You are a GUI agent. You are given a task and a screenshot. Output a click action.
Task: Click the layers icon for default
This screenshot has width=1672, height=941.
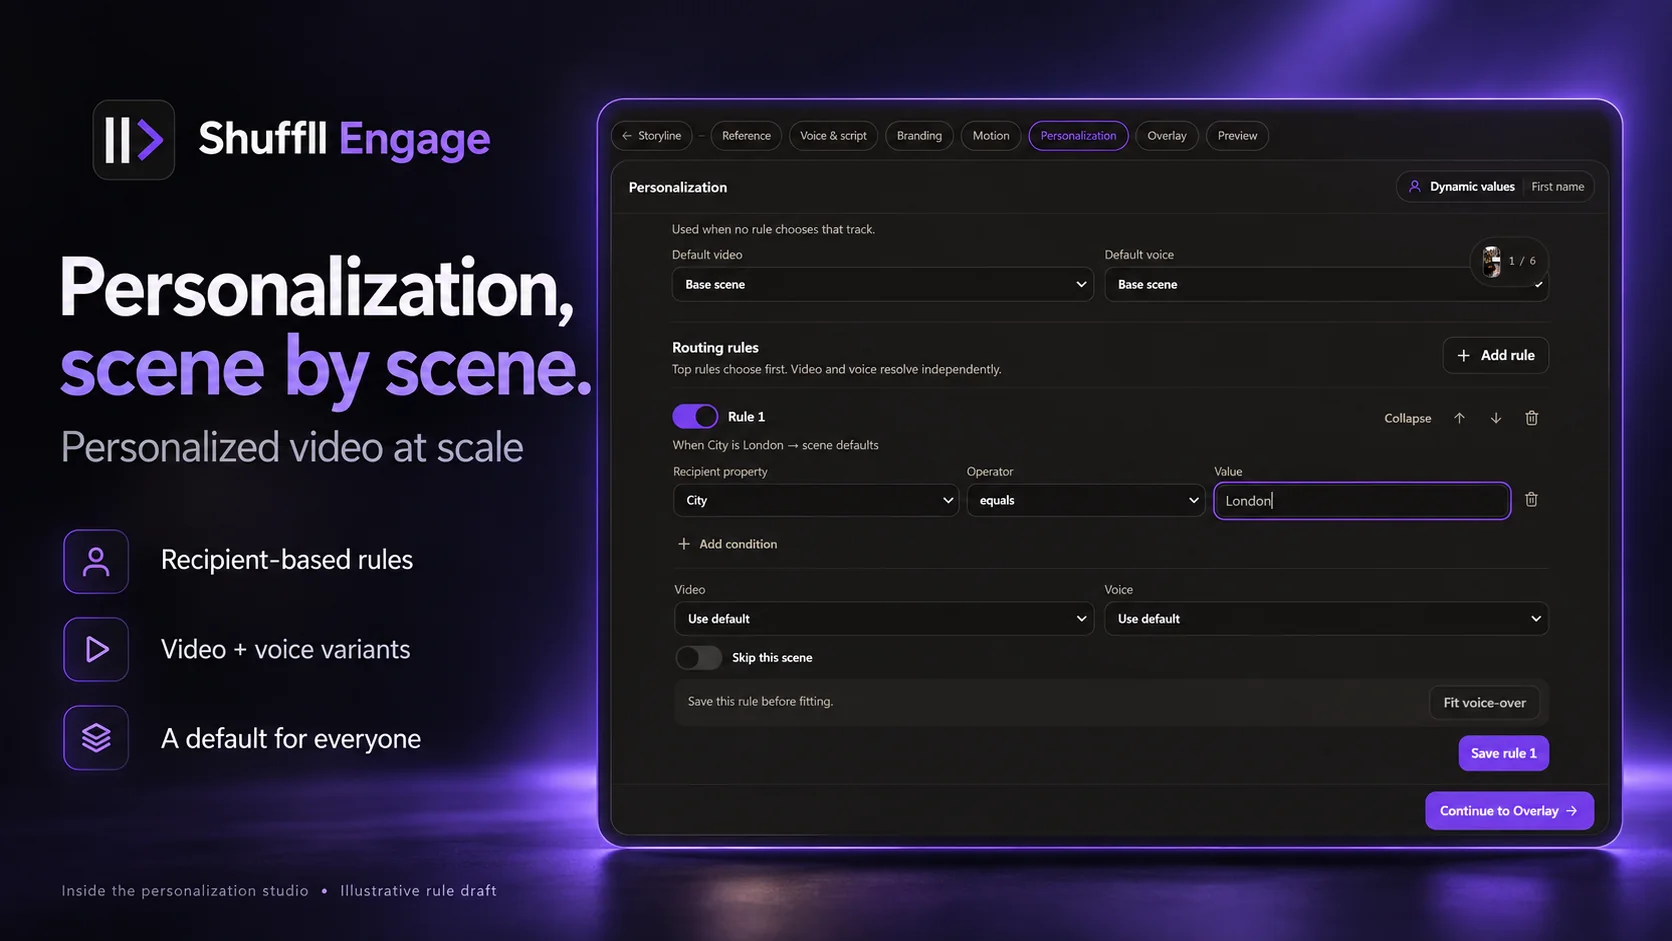click(96, 738)
